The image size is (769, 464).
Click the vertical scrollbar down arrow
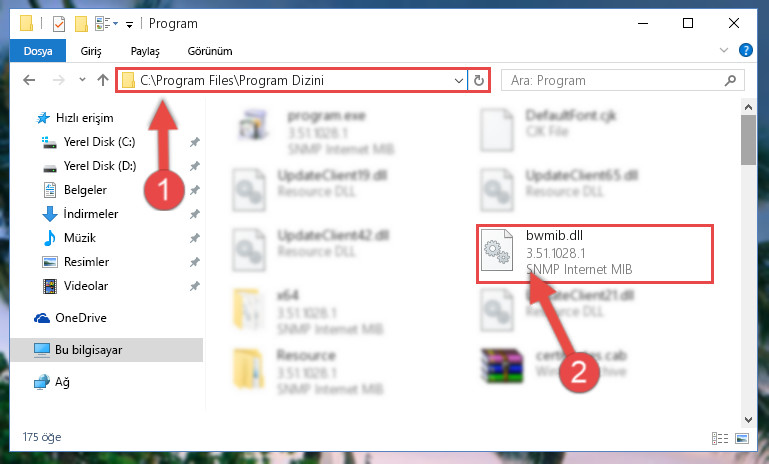pos(748,420)
